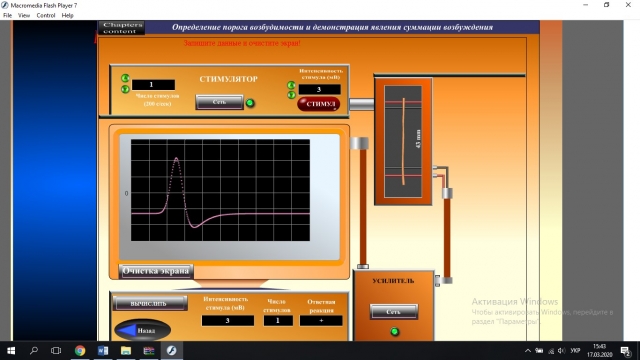Decrease number of stimuli with down arrow
The width and height of the screenshot is (640, 360).
[125, 89]
